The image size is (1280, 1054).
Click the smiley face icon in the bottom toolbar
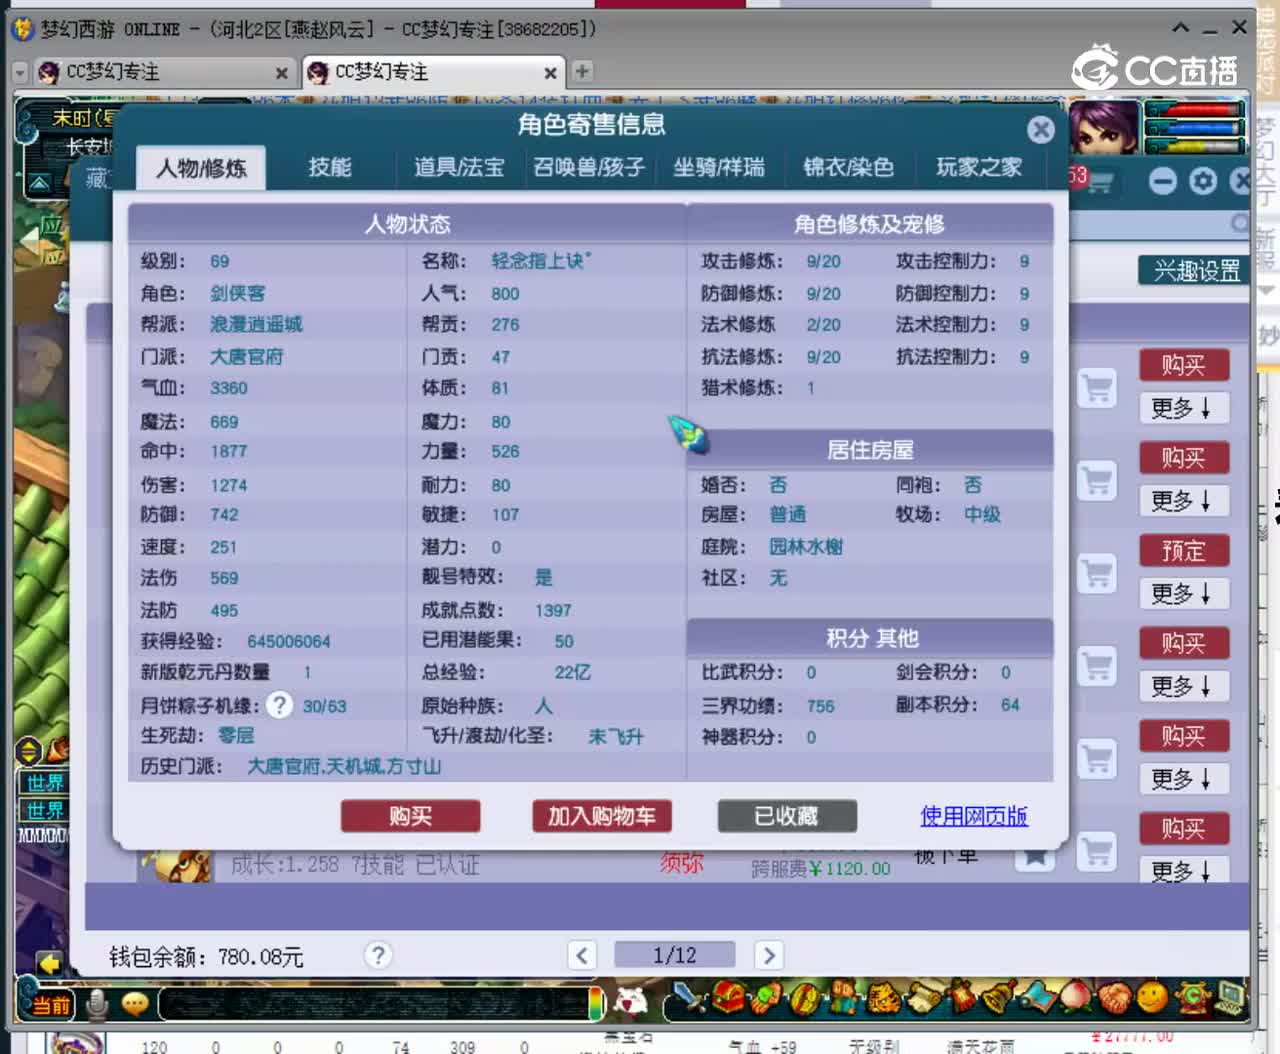pyautogui.click(x=1152, y=997)
